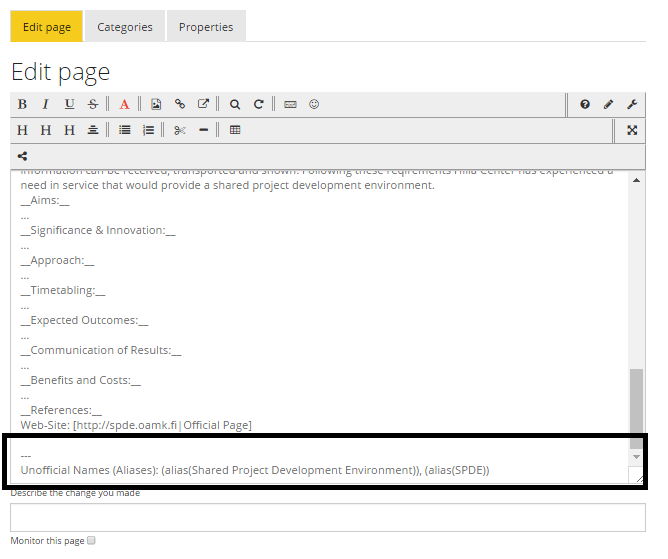The image size is (668, 559).
Task: Click on '__References:__' line
Action: coord(61,410)
